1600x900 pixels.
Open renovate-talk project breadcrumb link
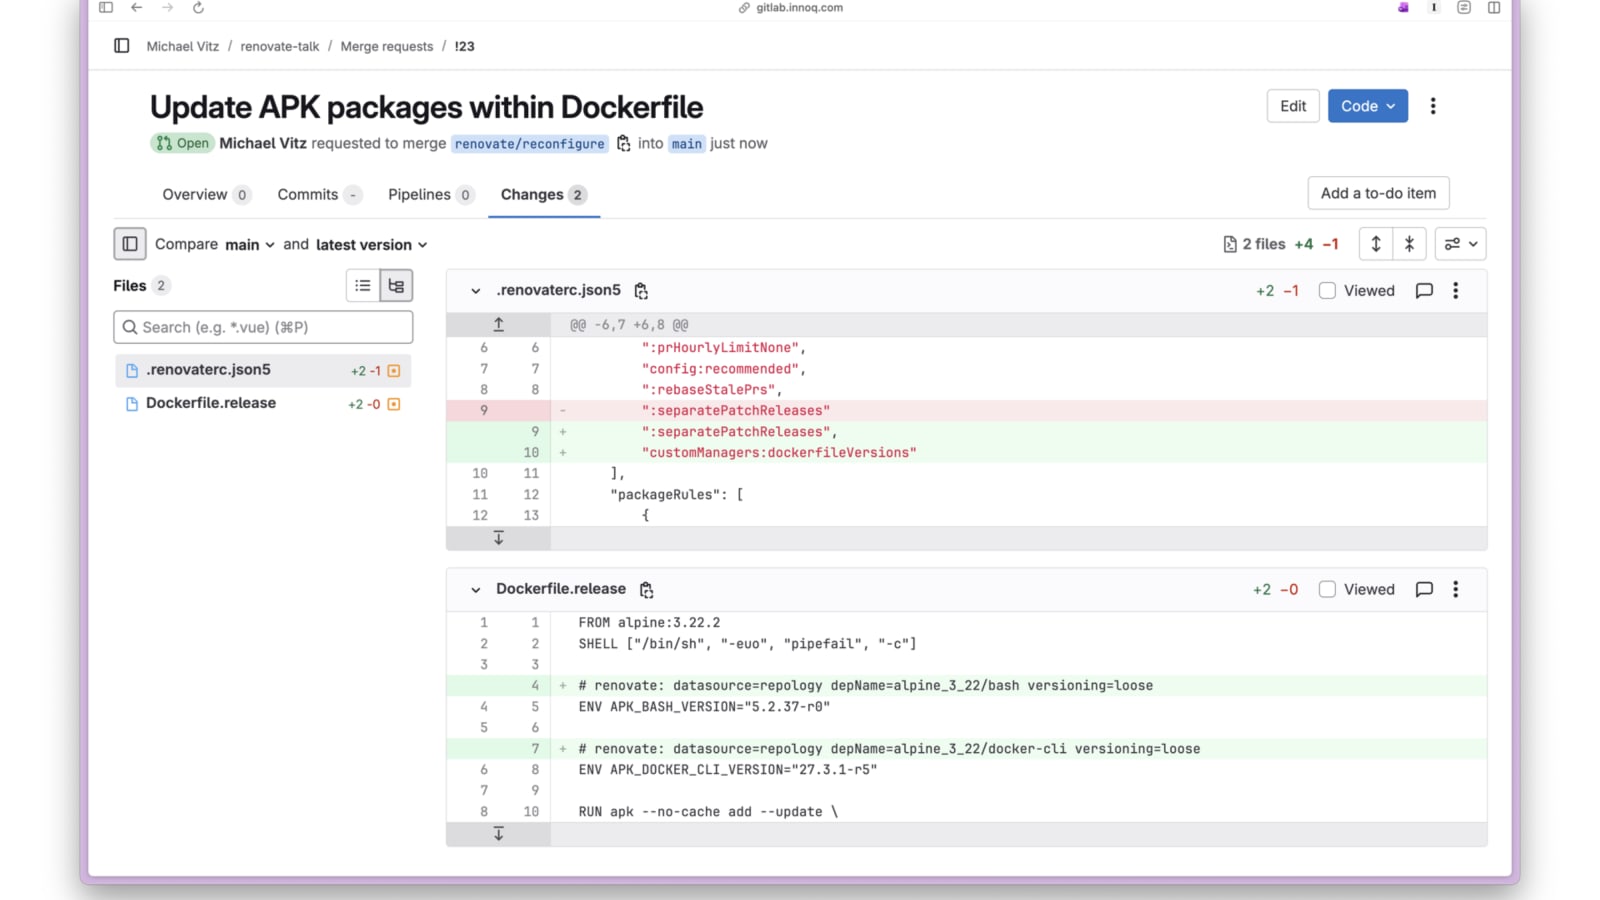(280, 46)
